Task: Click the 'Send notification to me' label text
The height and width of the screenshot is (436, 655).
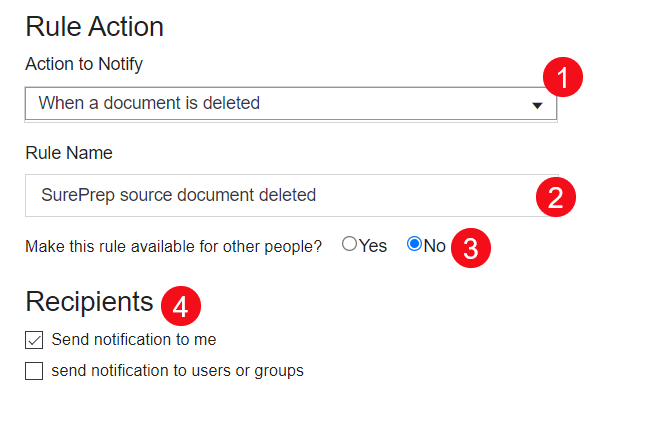Action: [134, 340]
